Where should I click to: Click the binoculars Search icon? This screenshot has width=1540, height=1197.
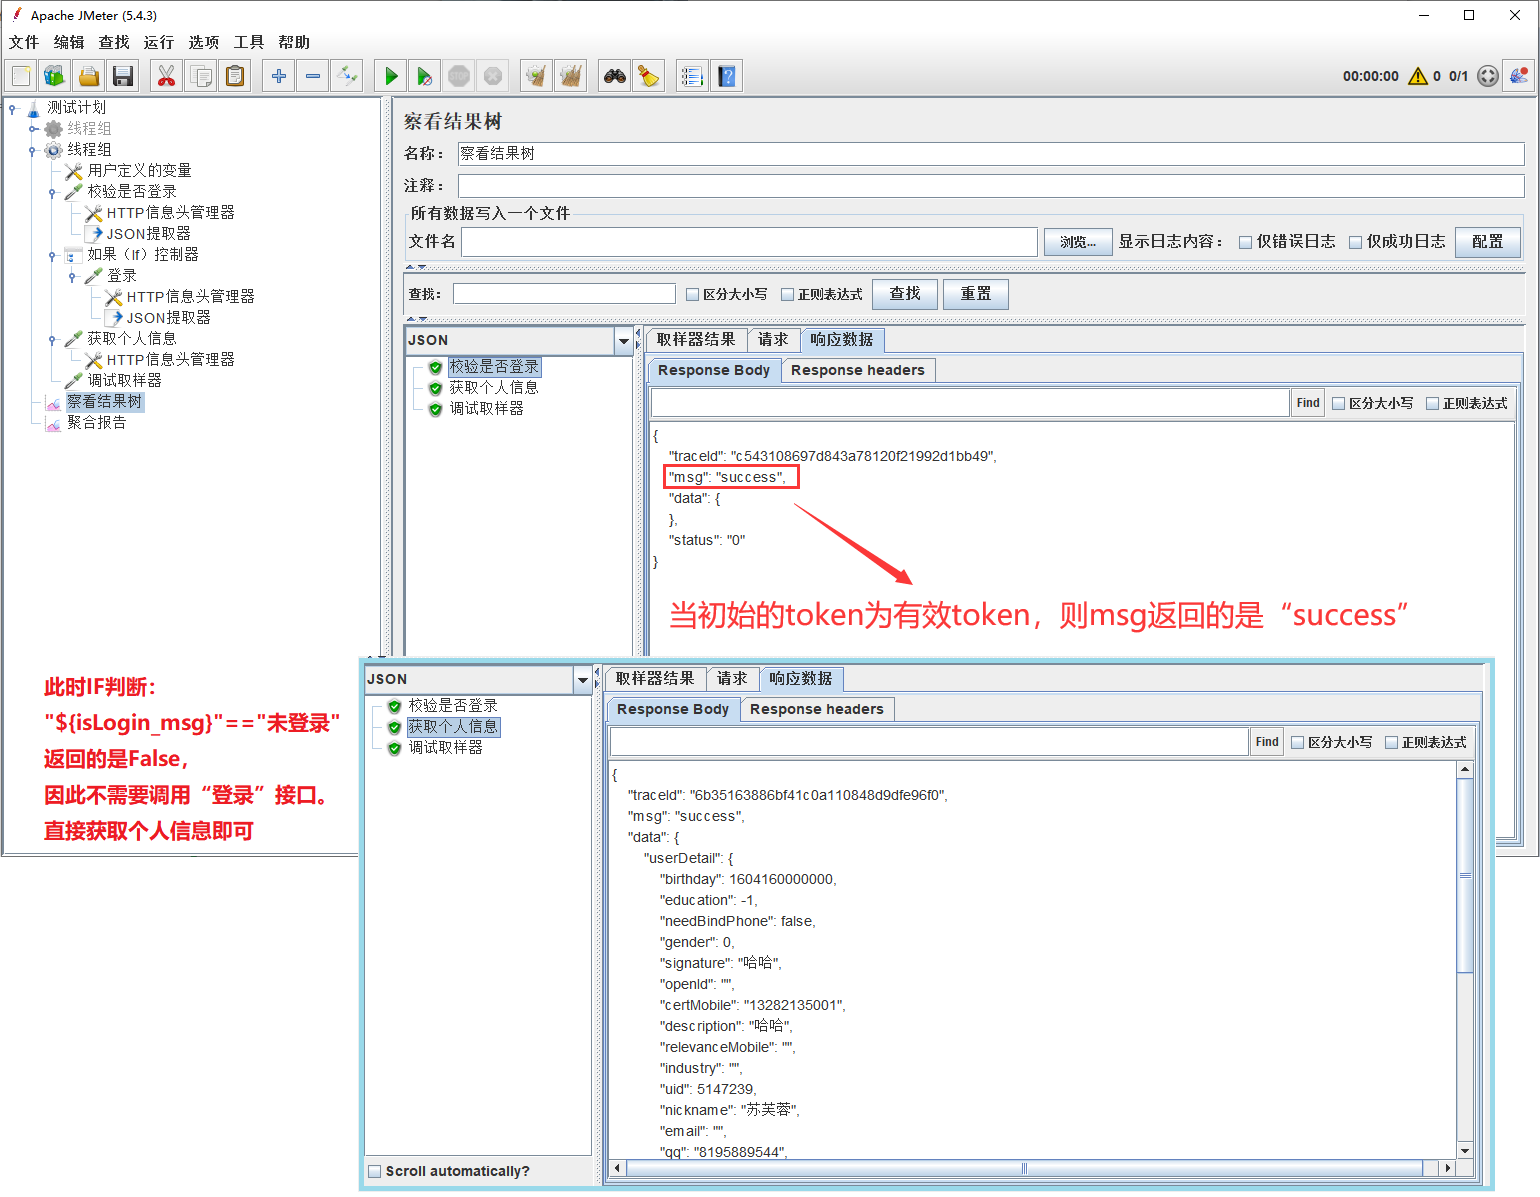point(615,76)
